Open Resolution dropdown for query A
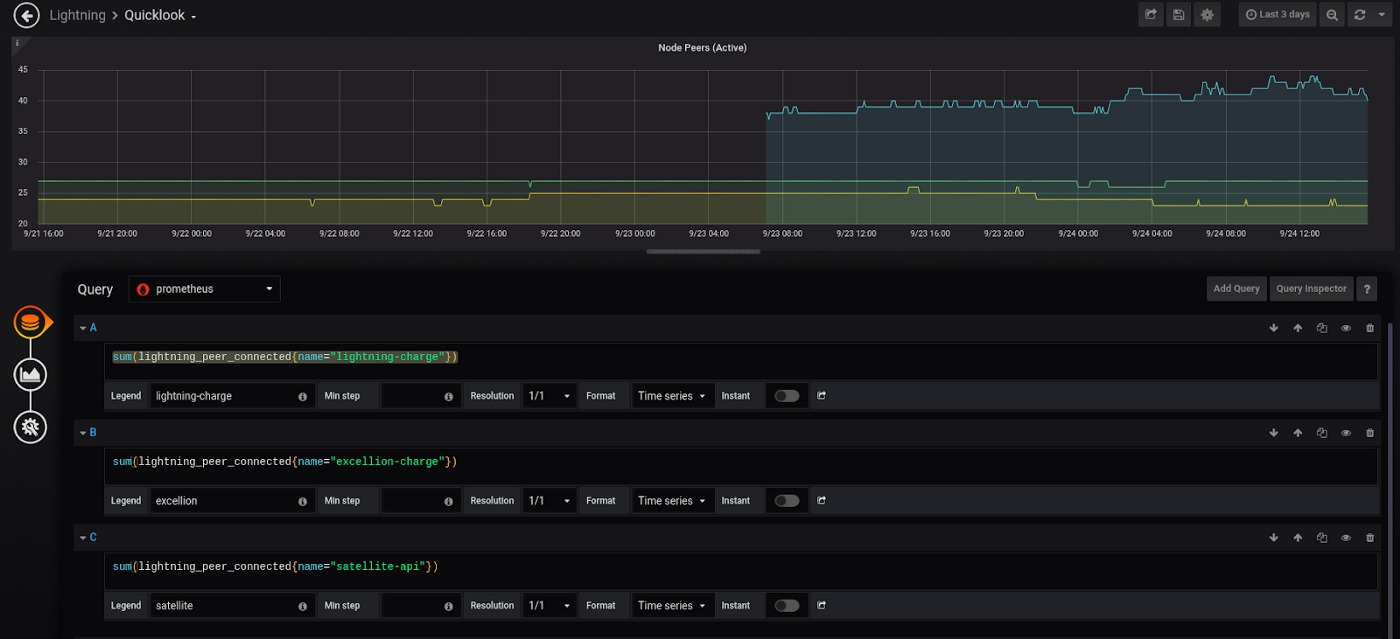The image size is (1400, 639). click(x=550, y=396)
